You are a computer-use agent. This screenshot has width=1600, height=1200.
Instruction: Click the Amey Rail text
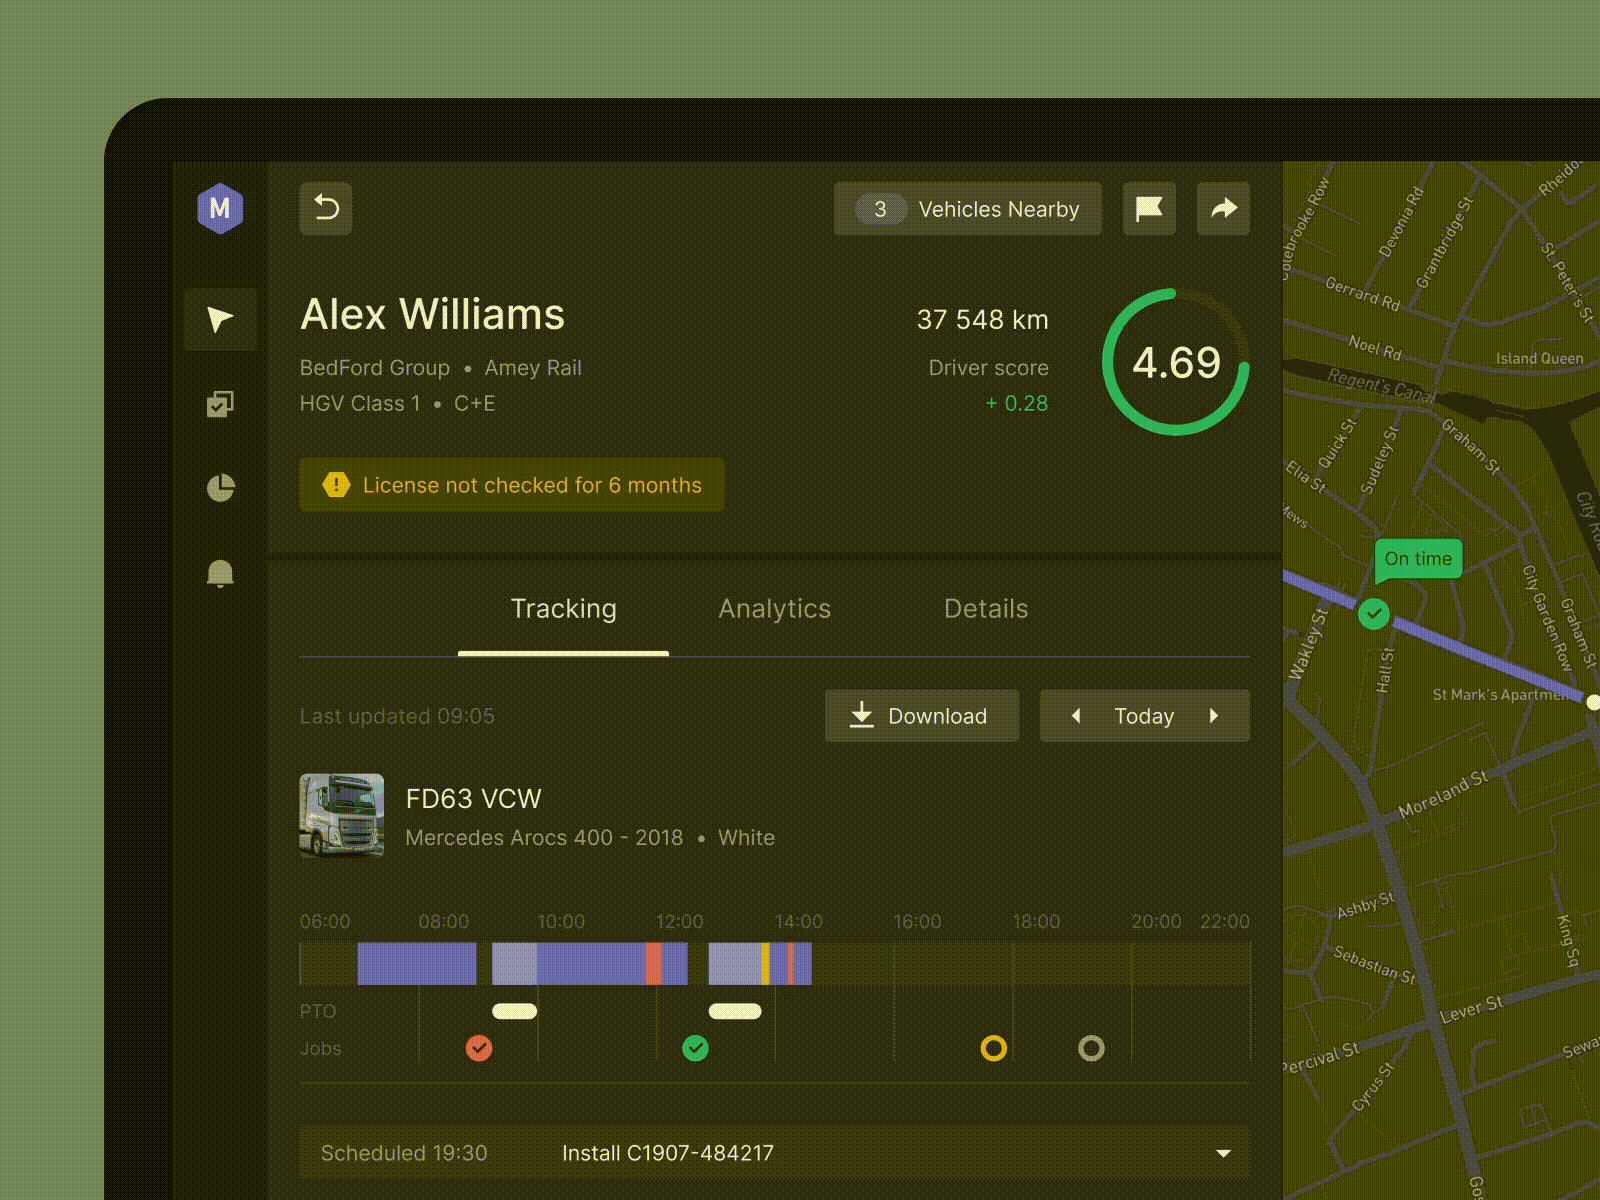(x=533, y=368)
